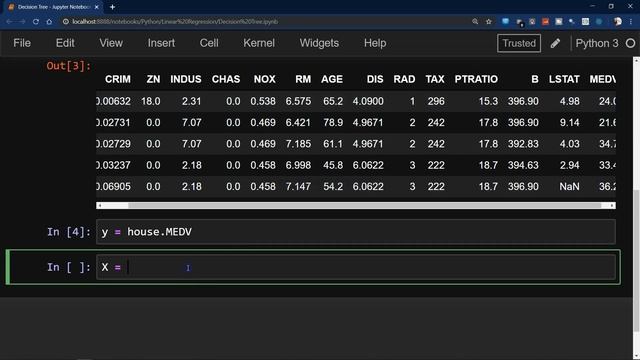Click the extension icon with the dark badge
The image size is (640, 360).
click(x=519, y=22)
